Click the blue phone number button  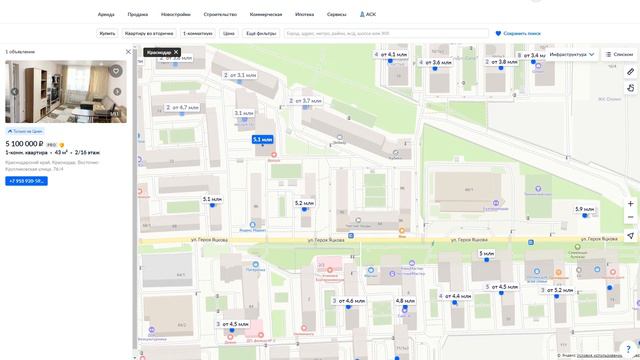coord(27,181)
